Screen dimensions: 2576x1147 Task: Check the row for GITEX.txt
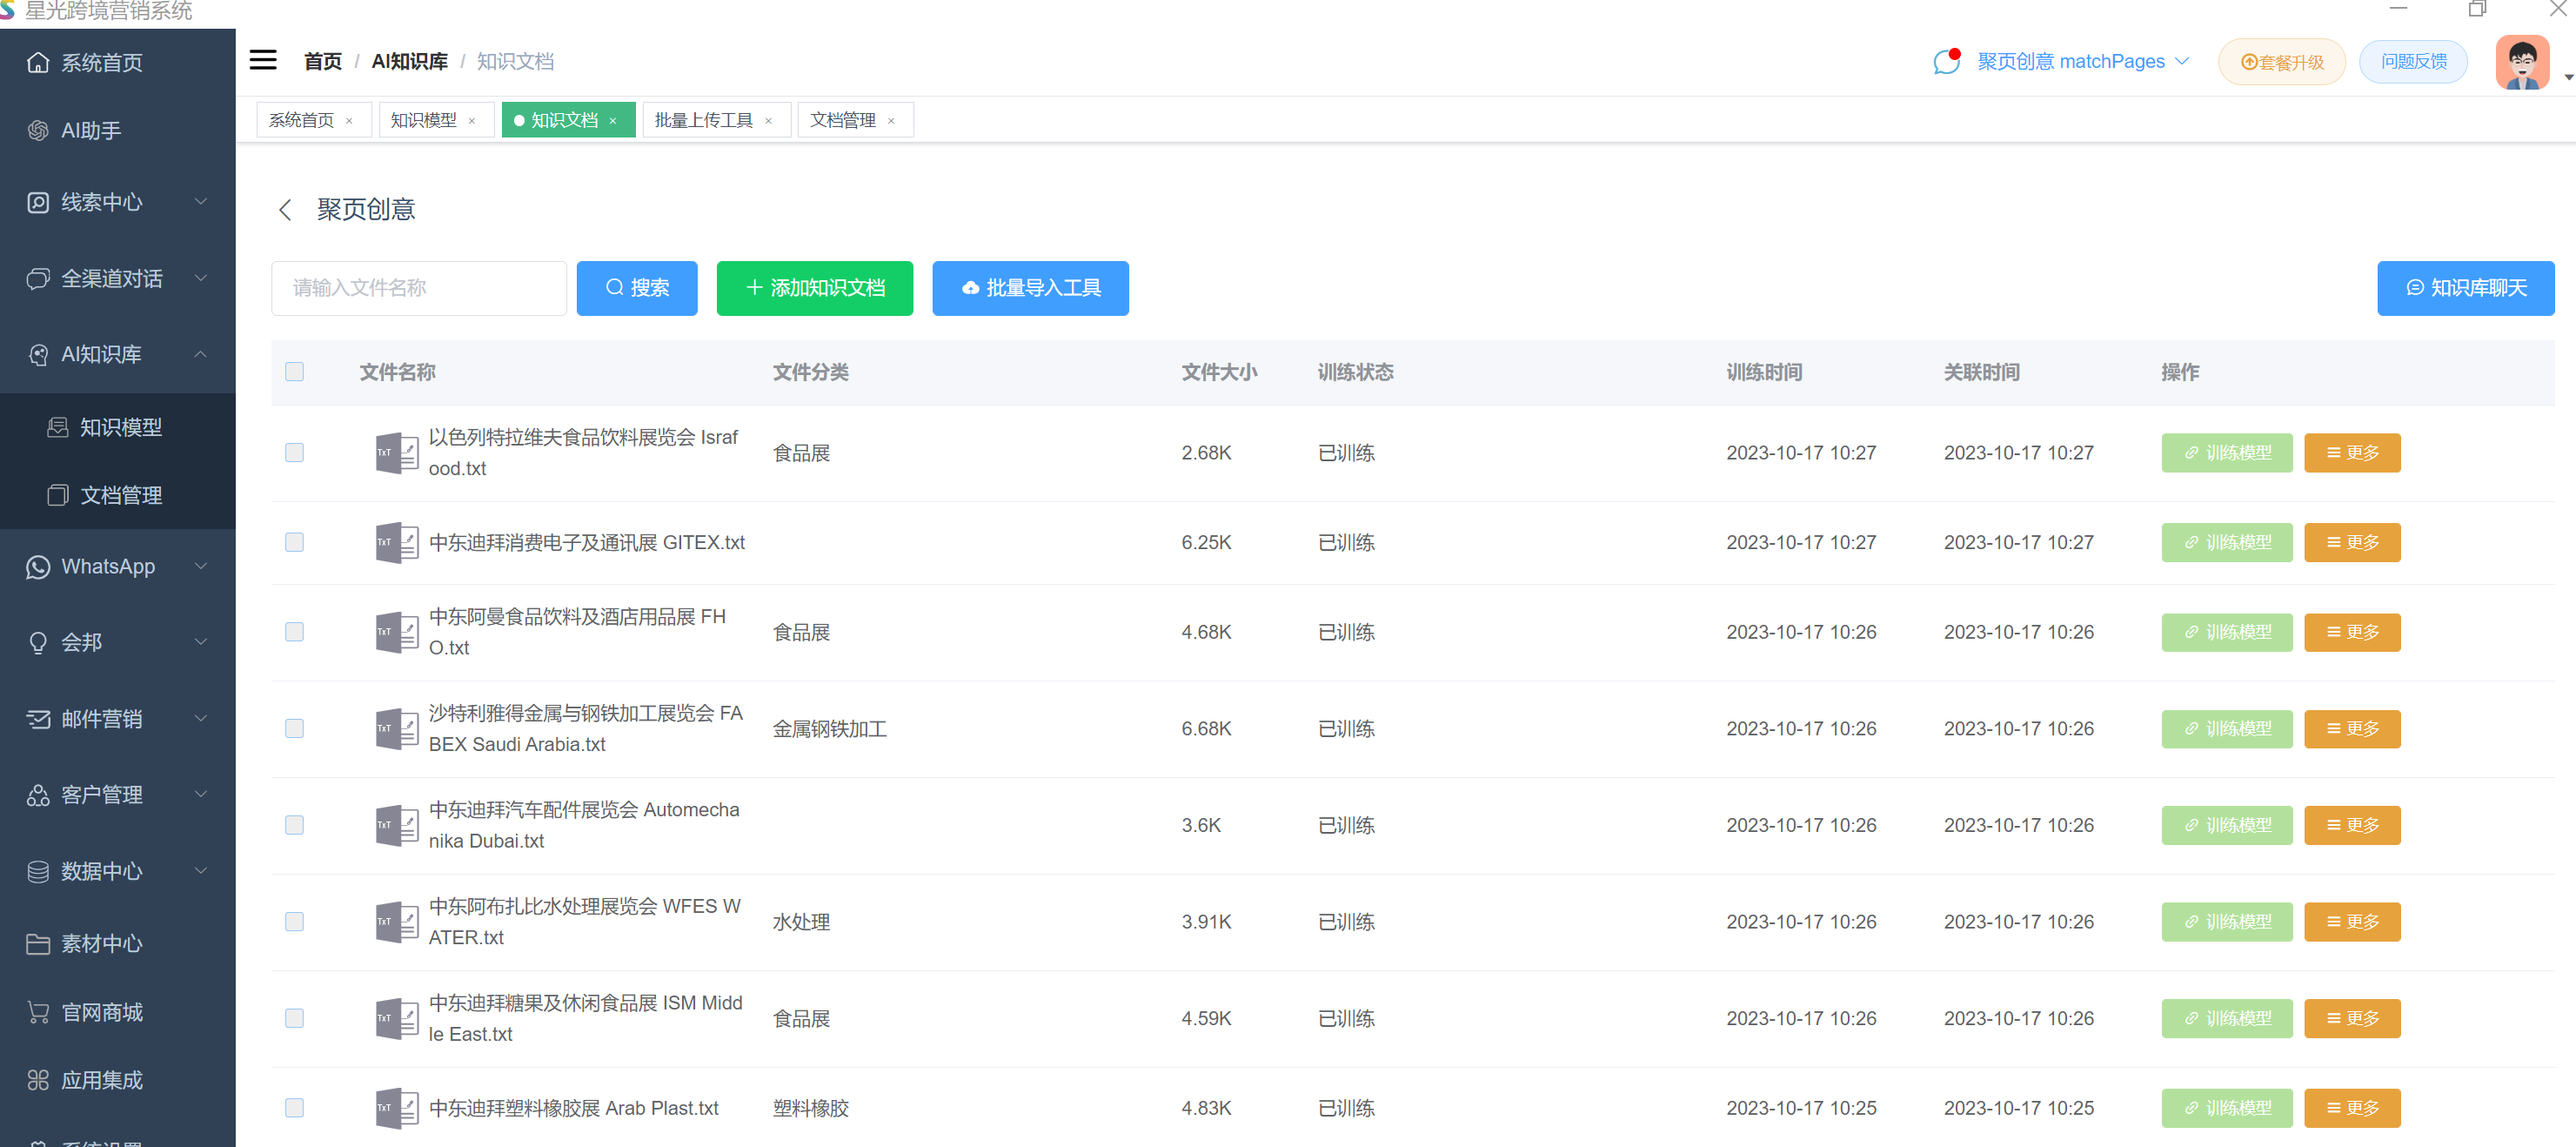pos(294,542)
